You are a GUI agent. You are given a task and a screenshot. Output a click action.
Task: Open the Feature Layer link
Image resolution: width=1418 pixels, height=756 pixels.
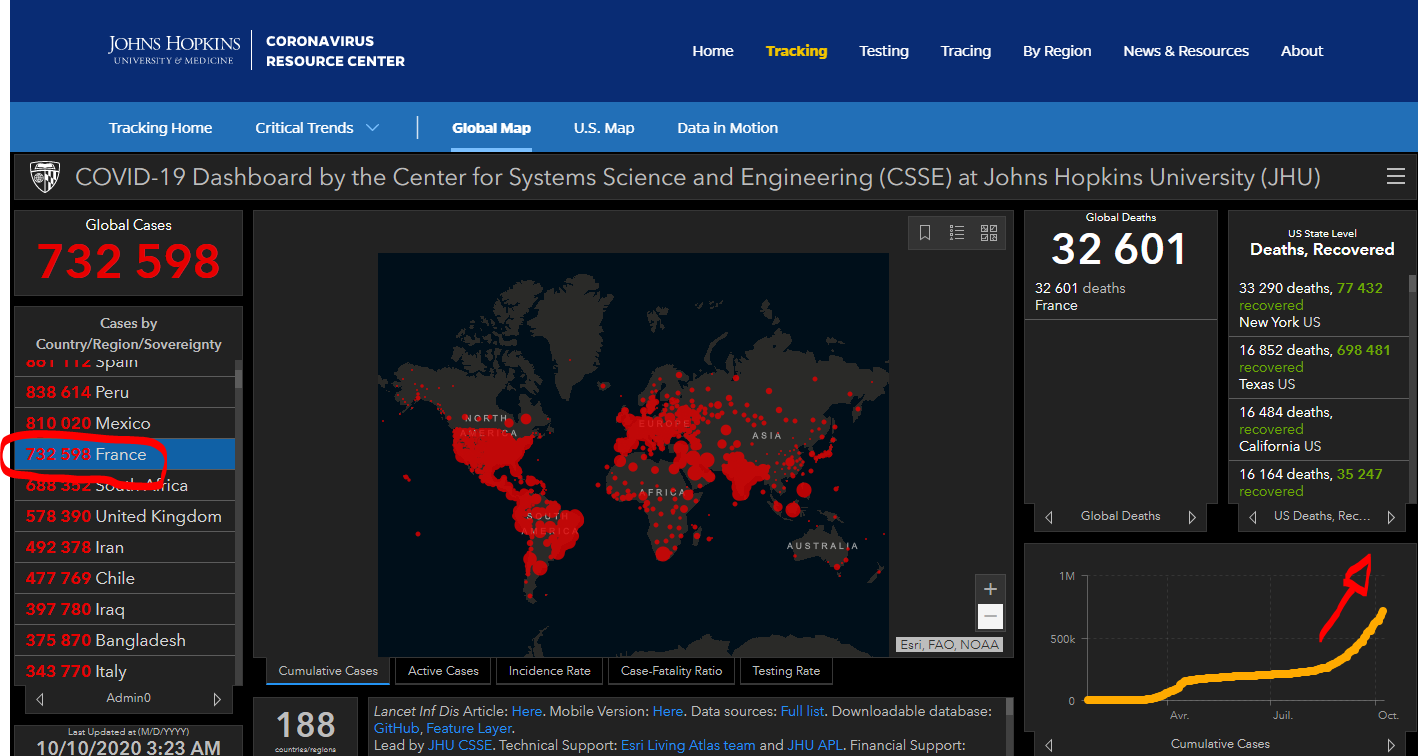coord(469,728)
